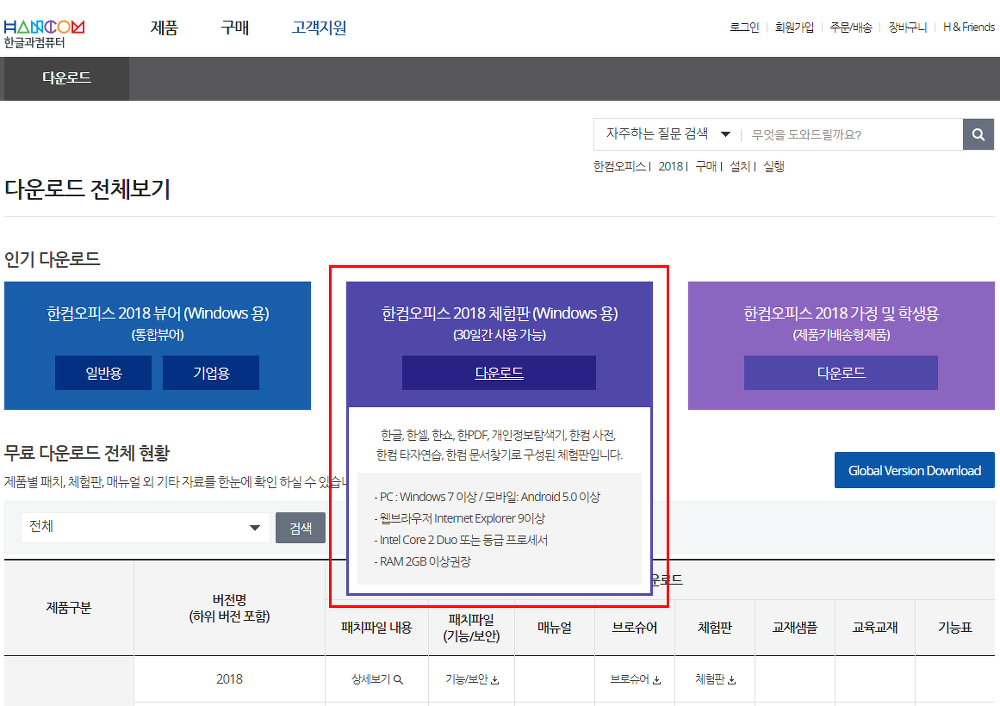Expand the 자주하는 질문 검색 dropdown
The image size is (1000, 706).
pos(668,134)
